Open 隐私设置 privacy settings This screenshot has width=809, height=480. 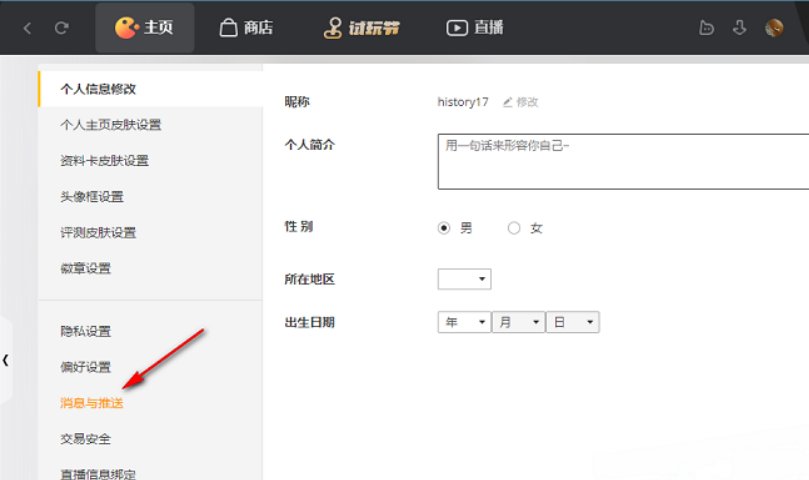[86, 331]
